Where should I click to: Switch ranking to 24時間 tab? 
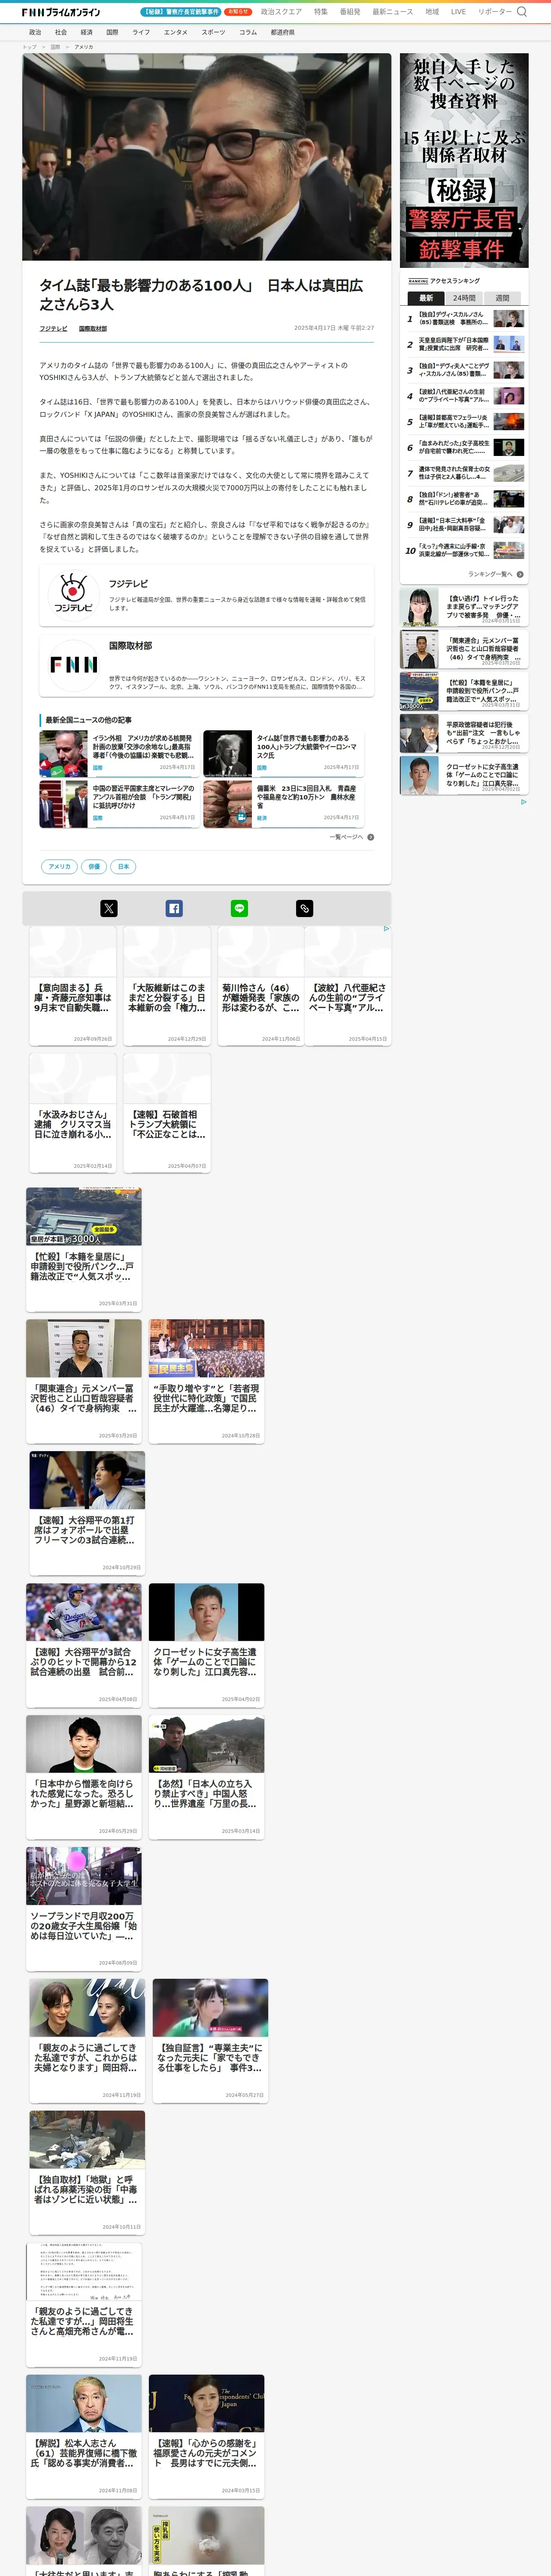point(464,298)
